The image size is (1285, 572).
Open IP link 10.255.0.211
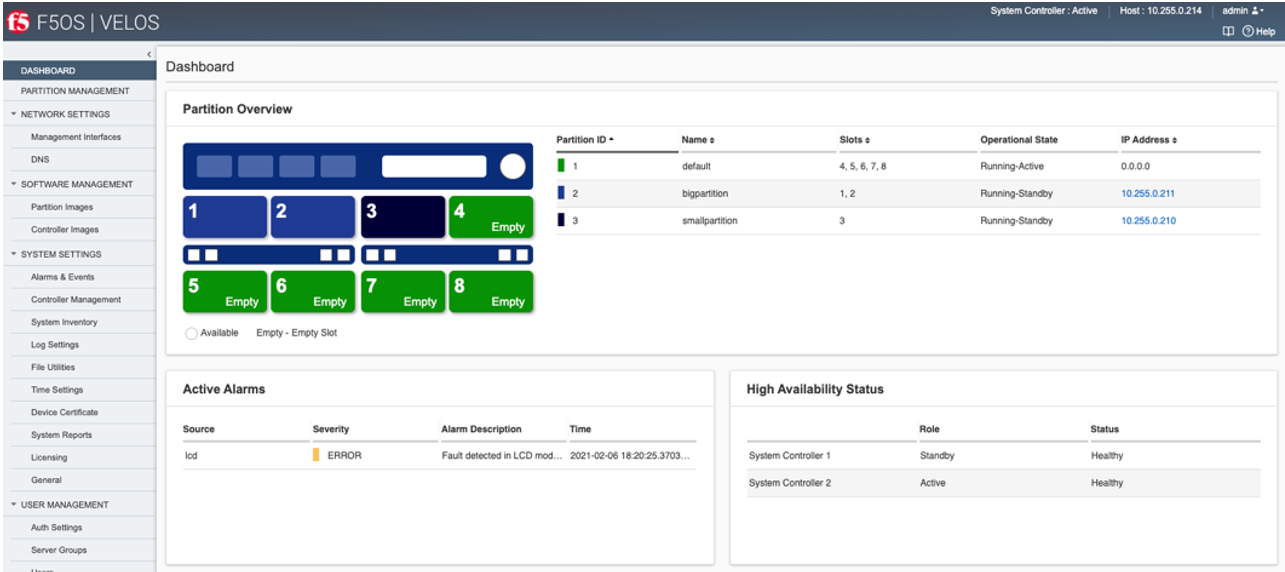1148,193
